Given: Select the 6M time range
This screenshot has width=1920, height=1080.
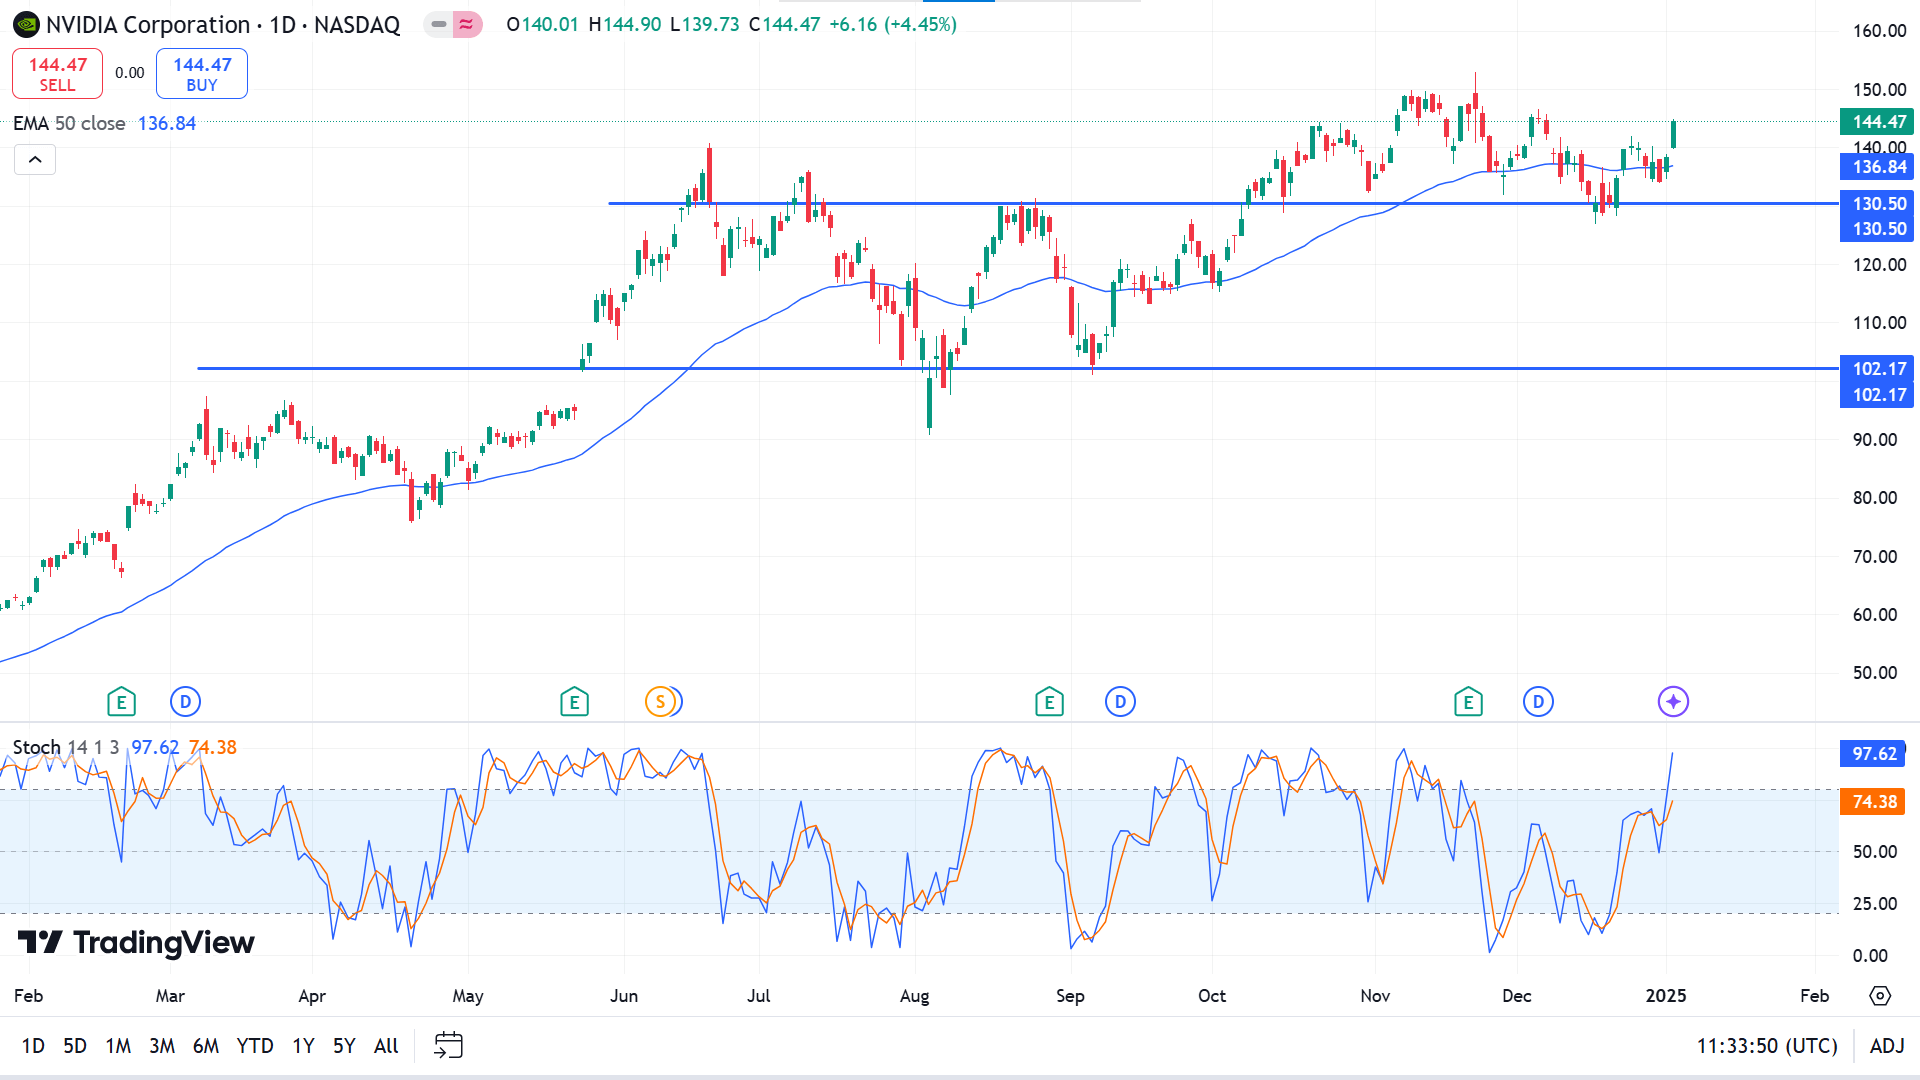Looking at the screenshot, I should tap(206, 1046).
